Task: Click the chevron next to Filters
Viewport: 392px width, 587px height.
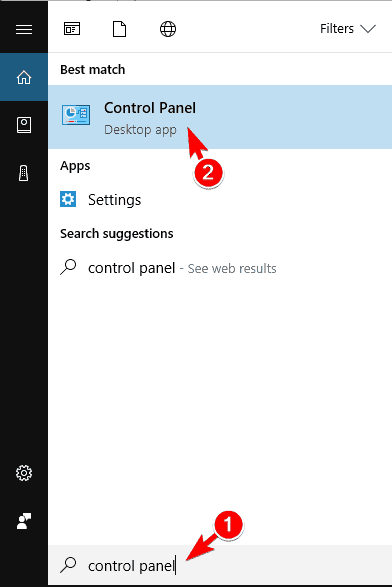Action: tap(368, 29)
